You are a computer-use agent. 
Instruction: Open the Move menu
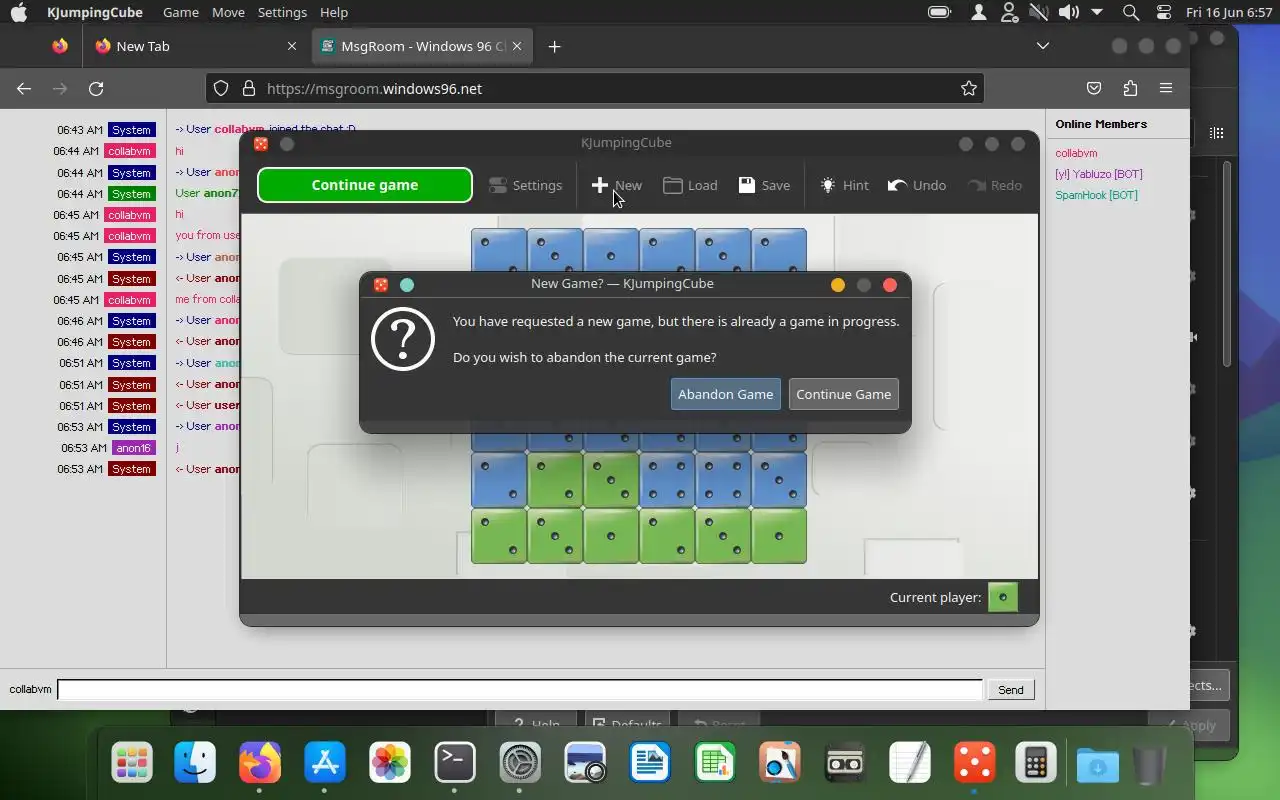tap(228, 12)
